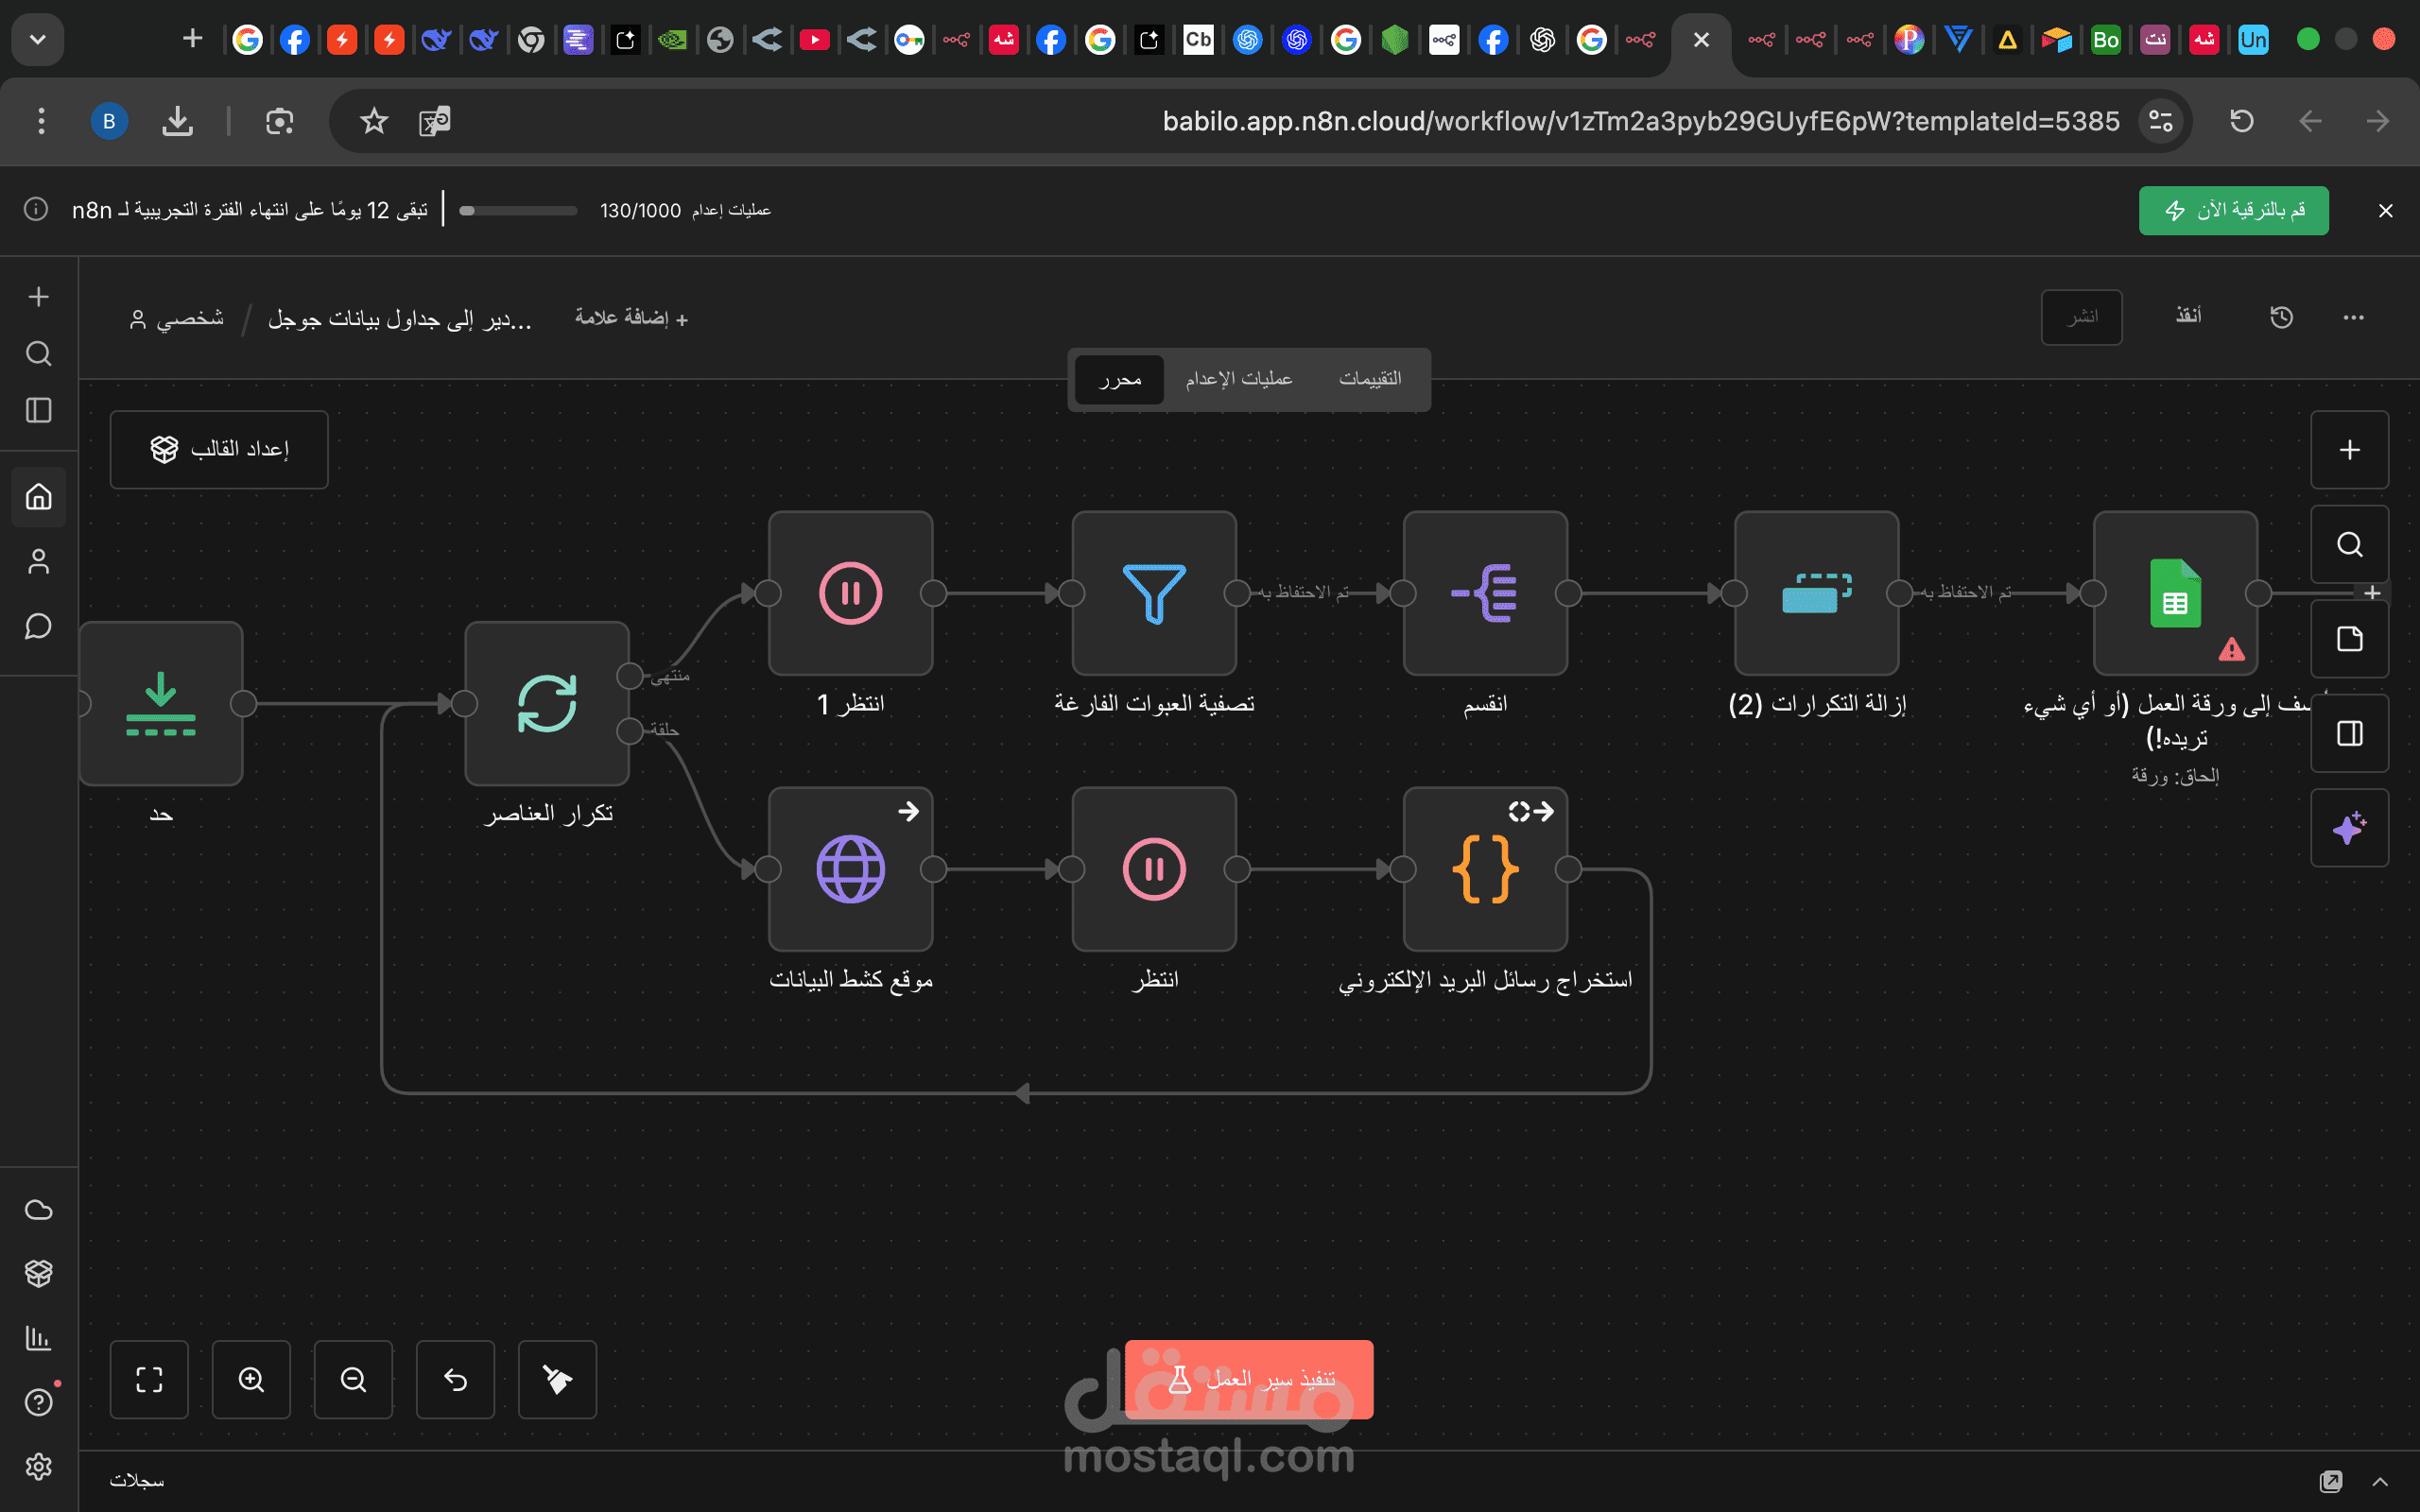Select the Google Sheets node icon
This screenshot has height=1512, width=2420.
(x=2175, y=593)
